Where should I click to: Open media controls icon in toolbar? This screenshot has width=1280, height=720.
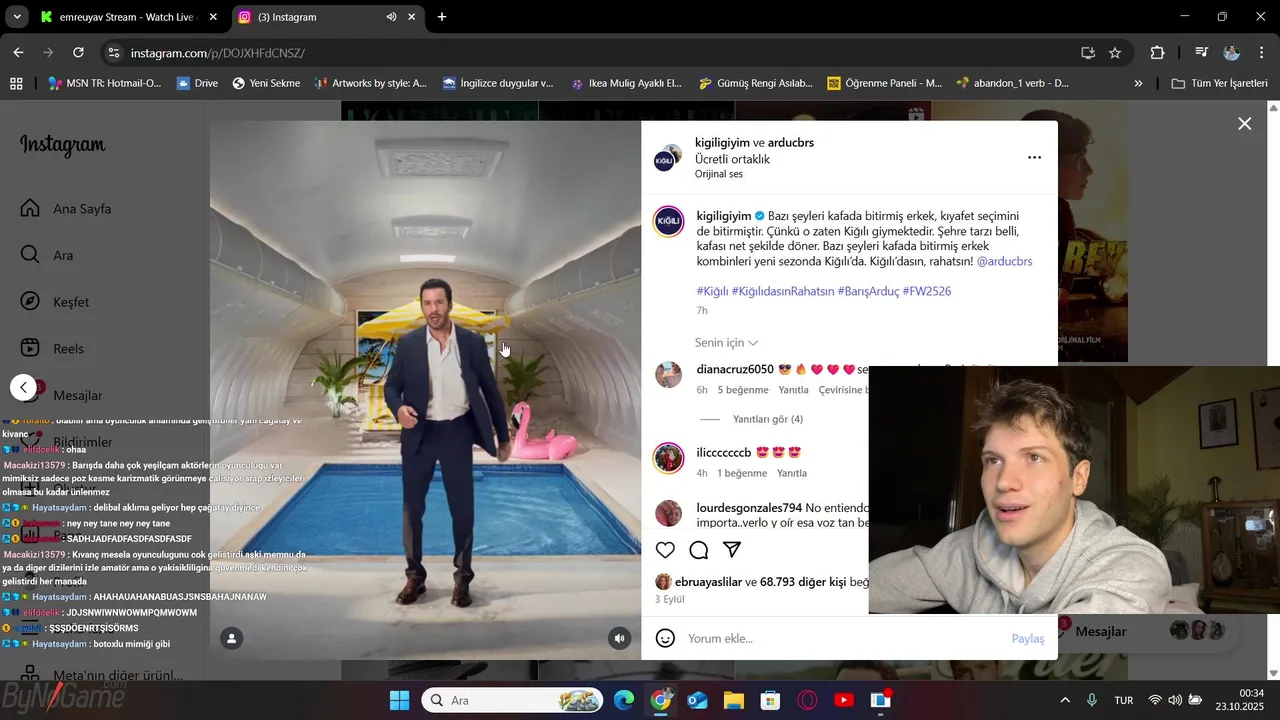point(1202,53)
